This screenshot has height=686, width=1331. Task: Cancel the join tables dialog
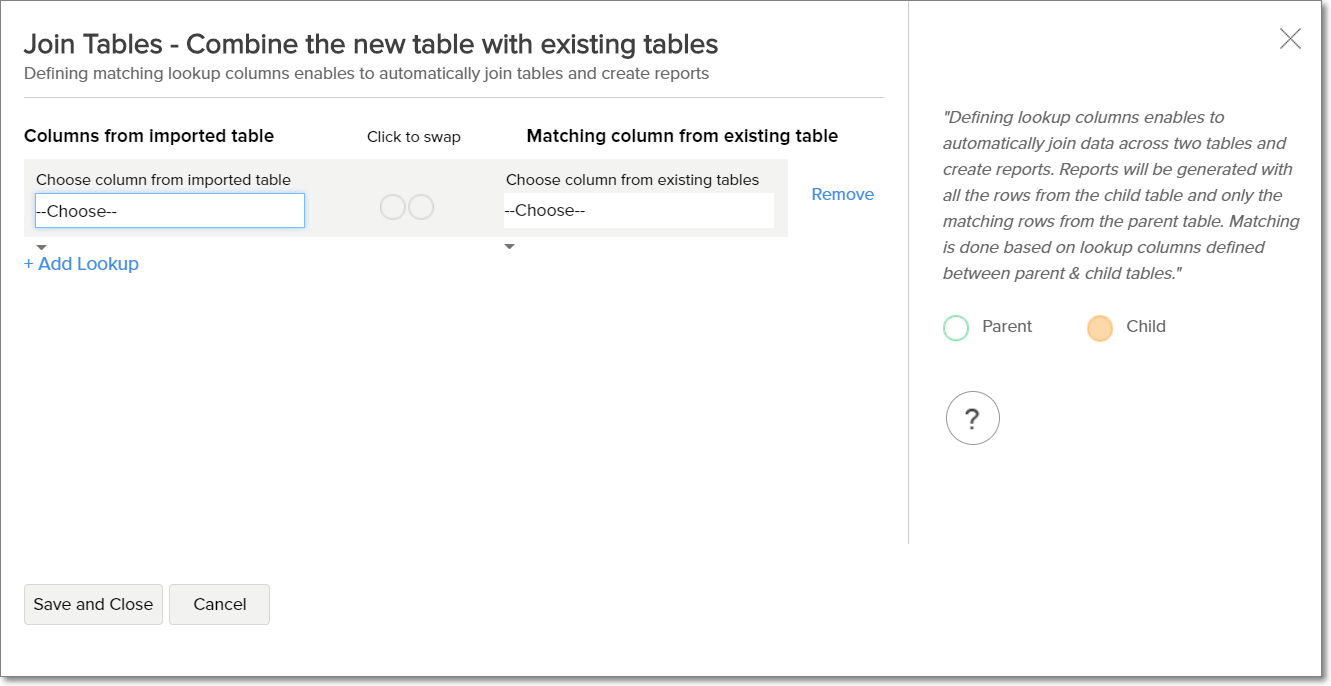point(219,604)
